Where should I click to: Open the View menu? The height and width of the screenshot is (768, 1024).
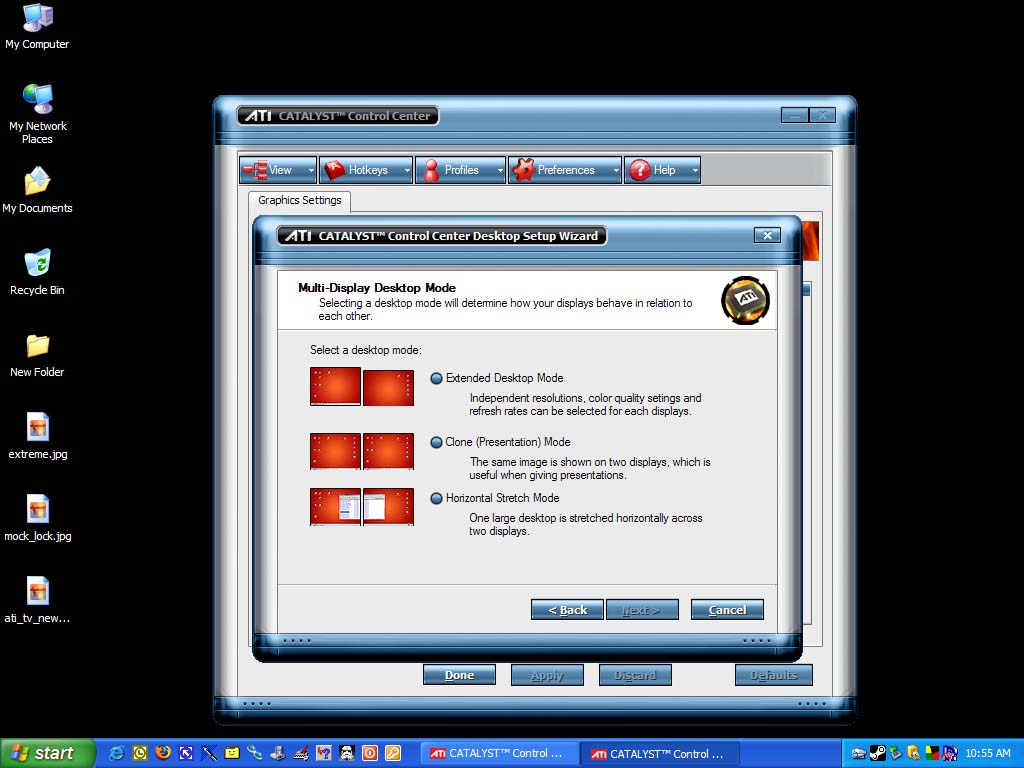tap(278, 170)
